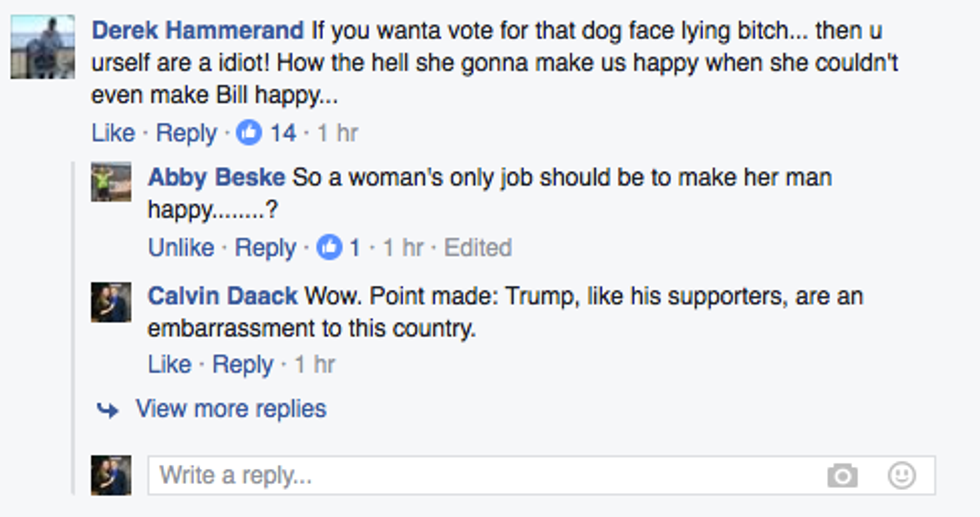Like Derek Hammerand's comment

pos(112,132)
